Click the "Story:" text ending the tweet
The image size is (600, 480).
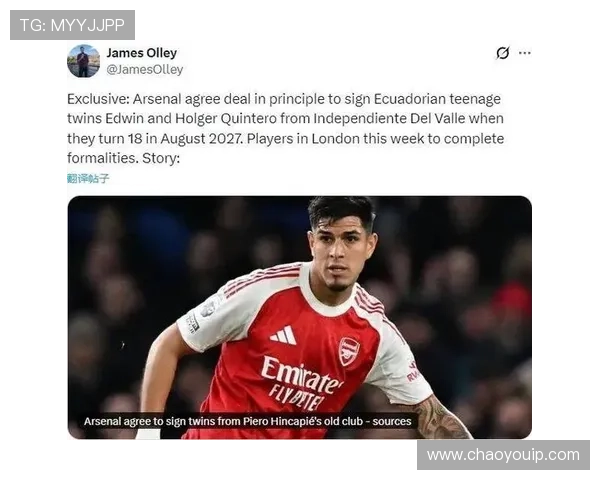tap(161, 158)
